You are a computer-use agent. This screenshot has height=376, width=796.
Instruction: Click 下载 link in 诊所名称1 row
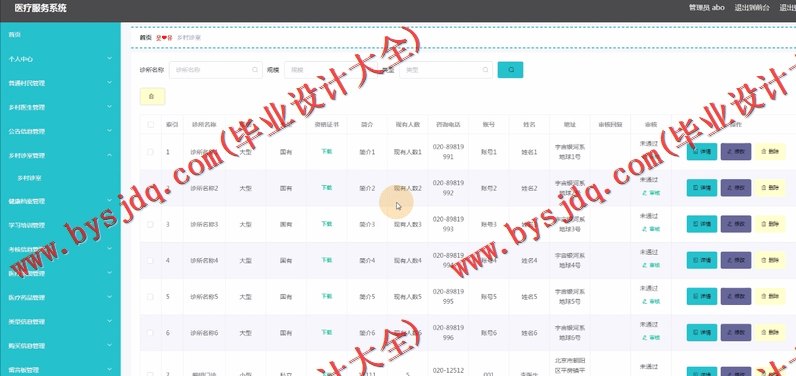tap(326, 151)
